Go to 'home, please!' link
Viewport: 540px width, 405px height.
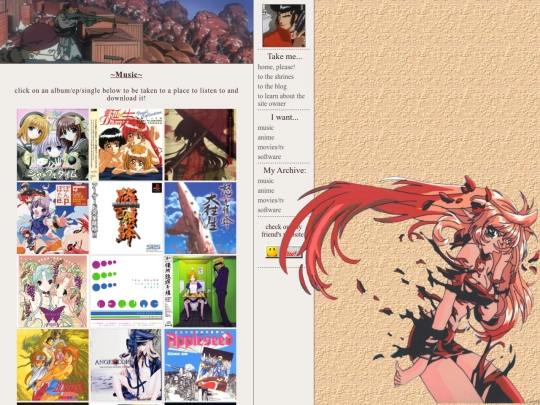click(x=276, y=67)
